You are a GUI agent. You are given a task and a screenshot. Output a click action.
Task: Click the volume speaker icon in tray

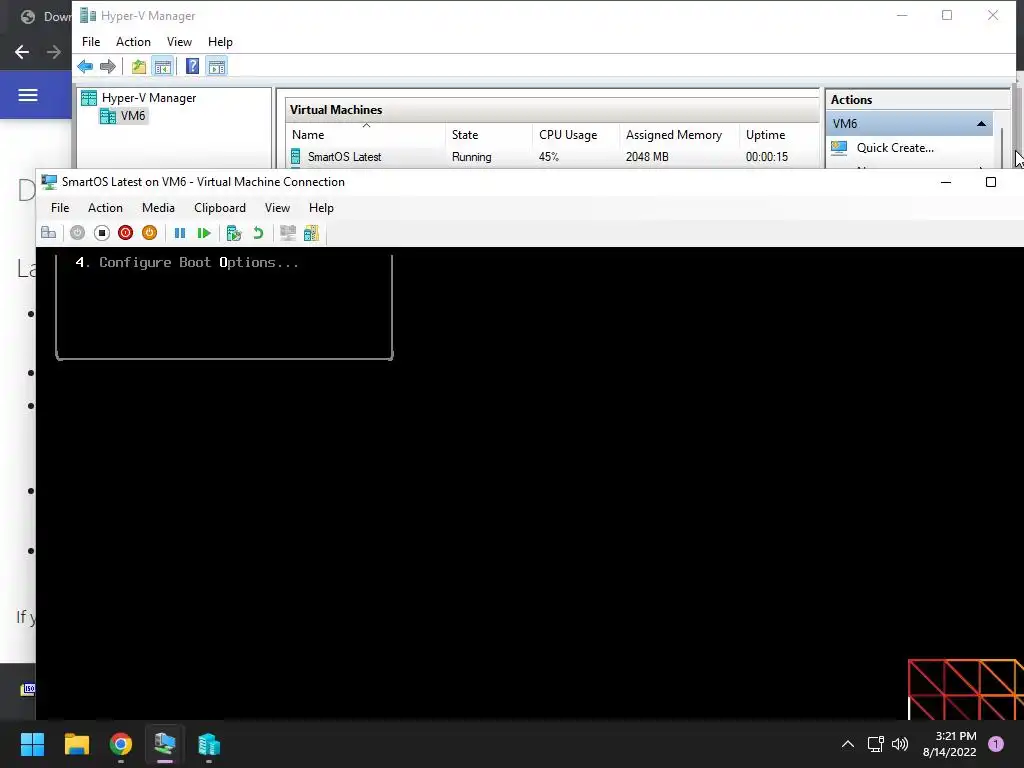click(900, 744)
